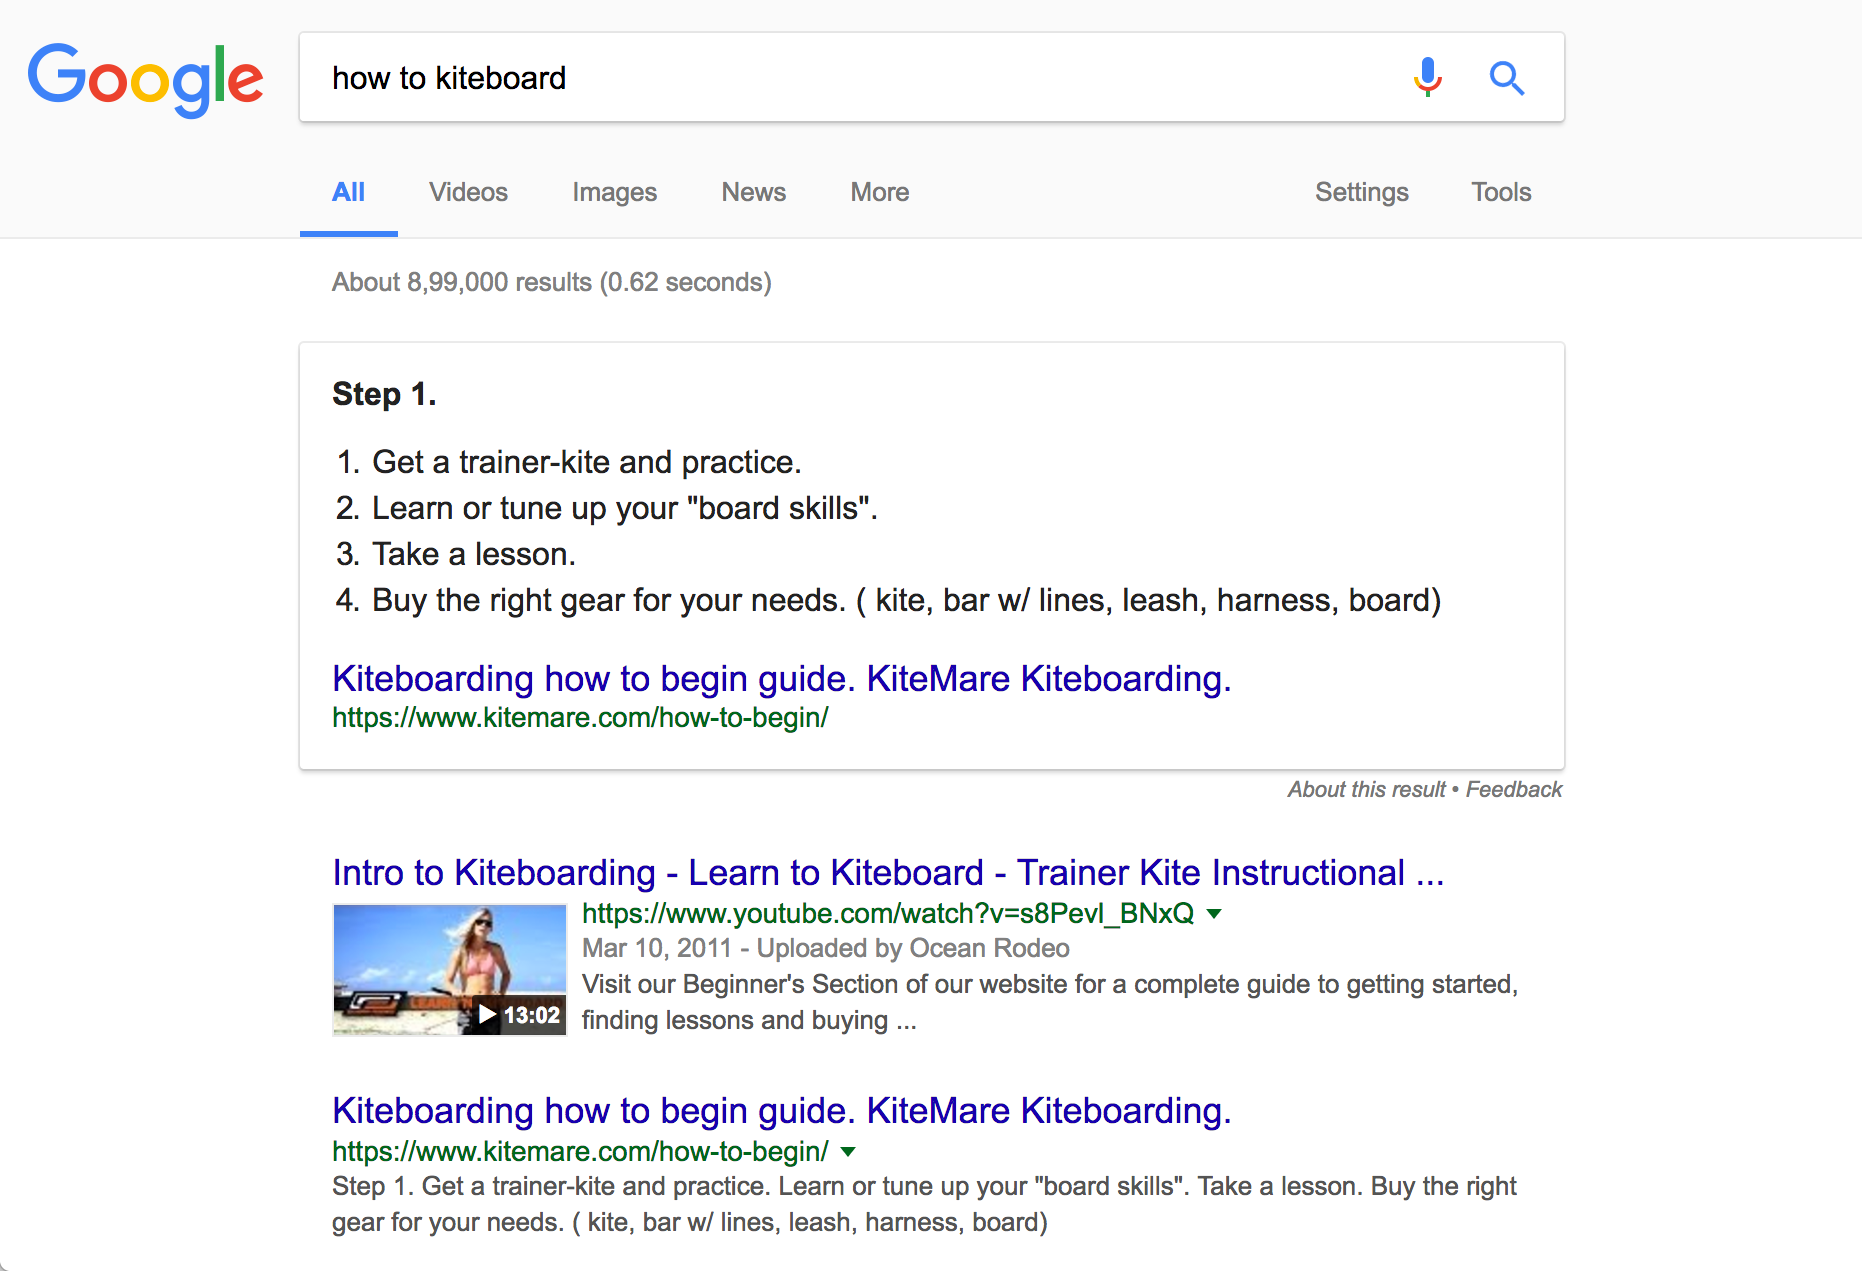Click the blue magnifier search button
1862x1271 pixels.
point(1507,77)
